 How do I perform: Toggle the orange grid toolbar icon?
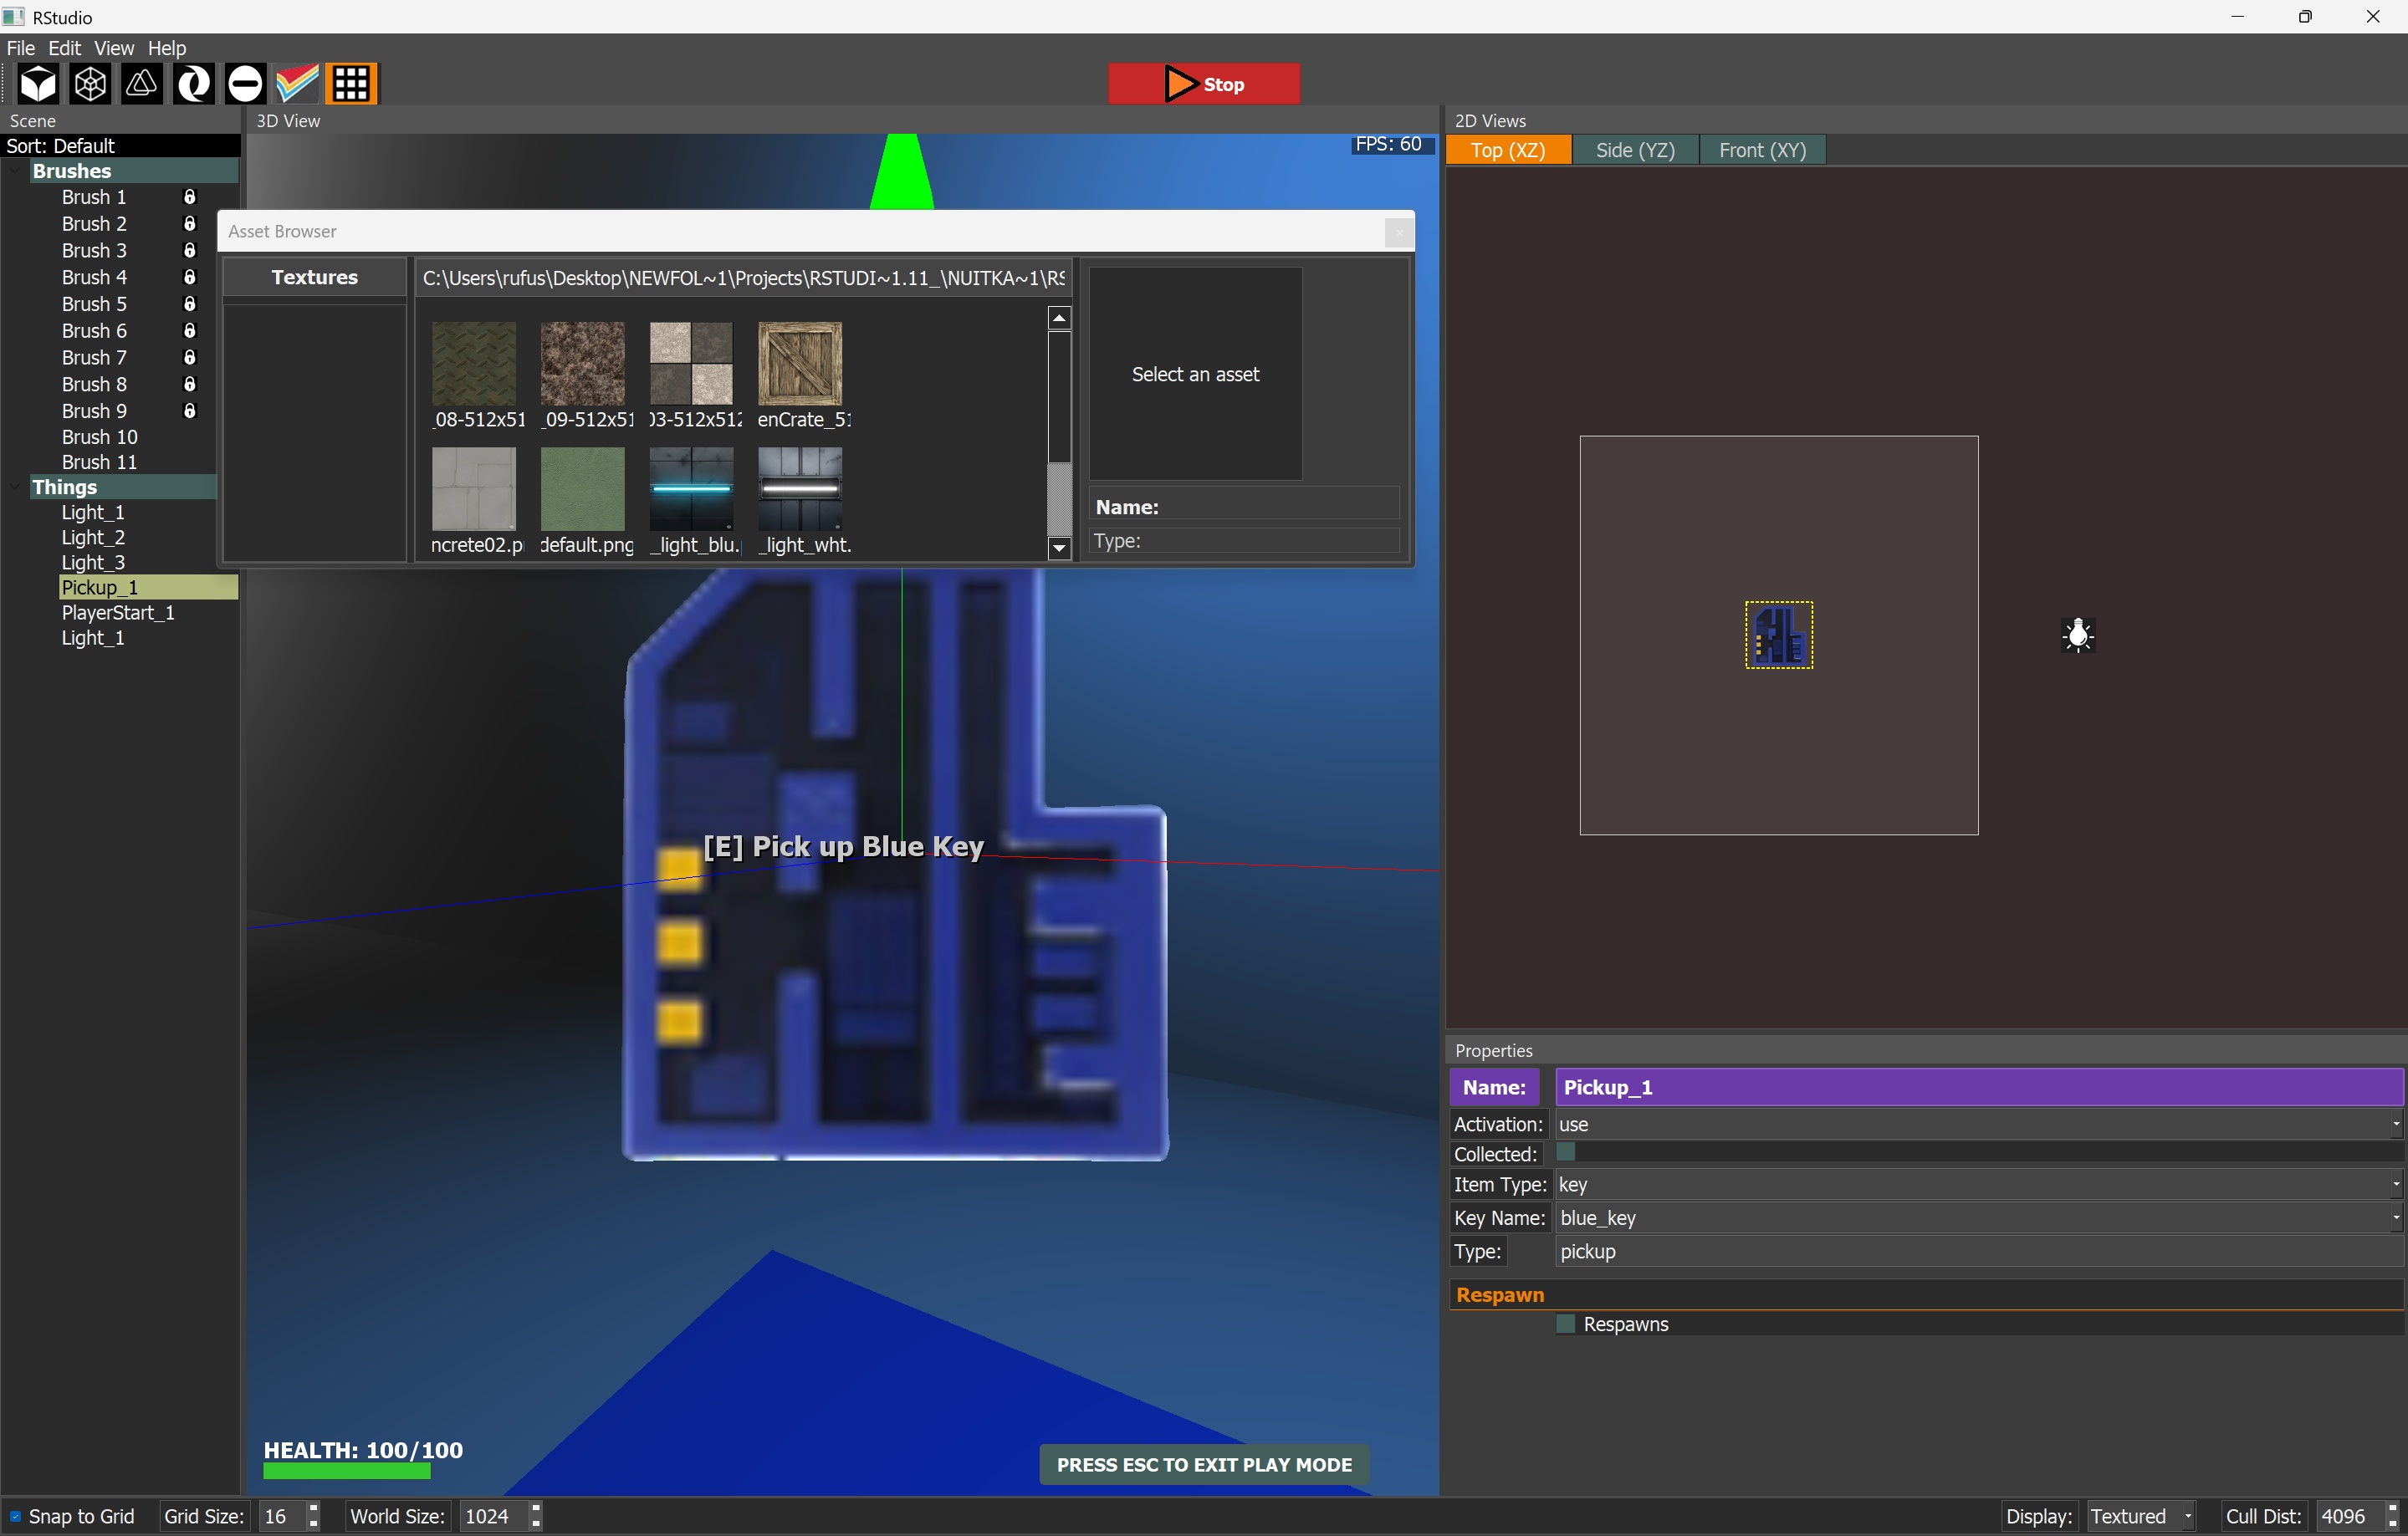point(351,84)
